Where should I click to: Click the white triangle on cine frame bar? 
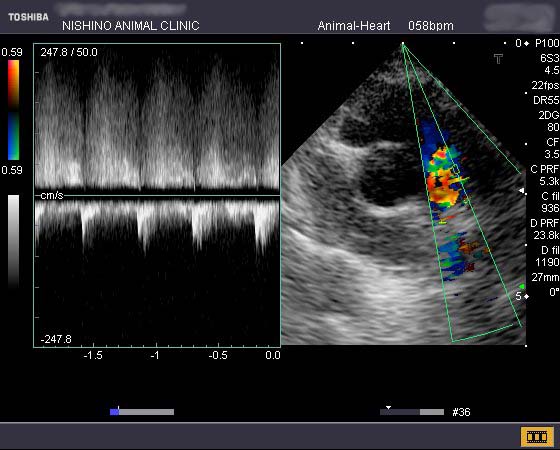(x=388, y=408)
